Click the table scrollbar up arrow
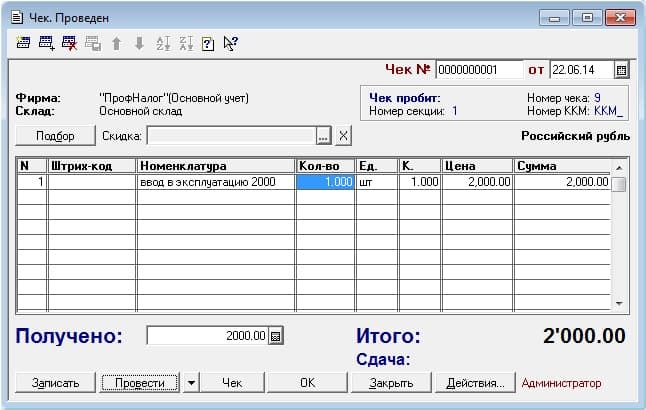This screenshot has width=646, height=410. point(619,168)
